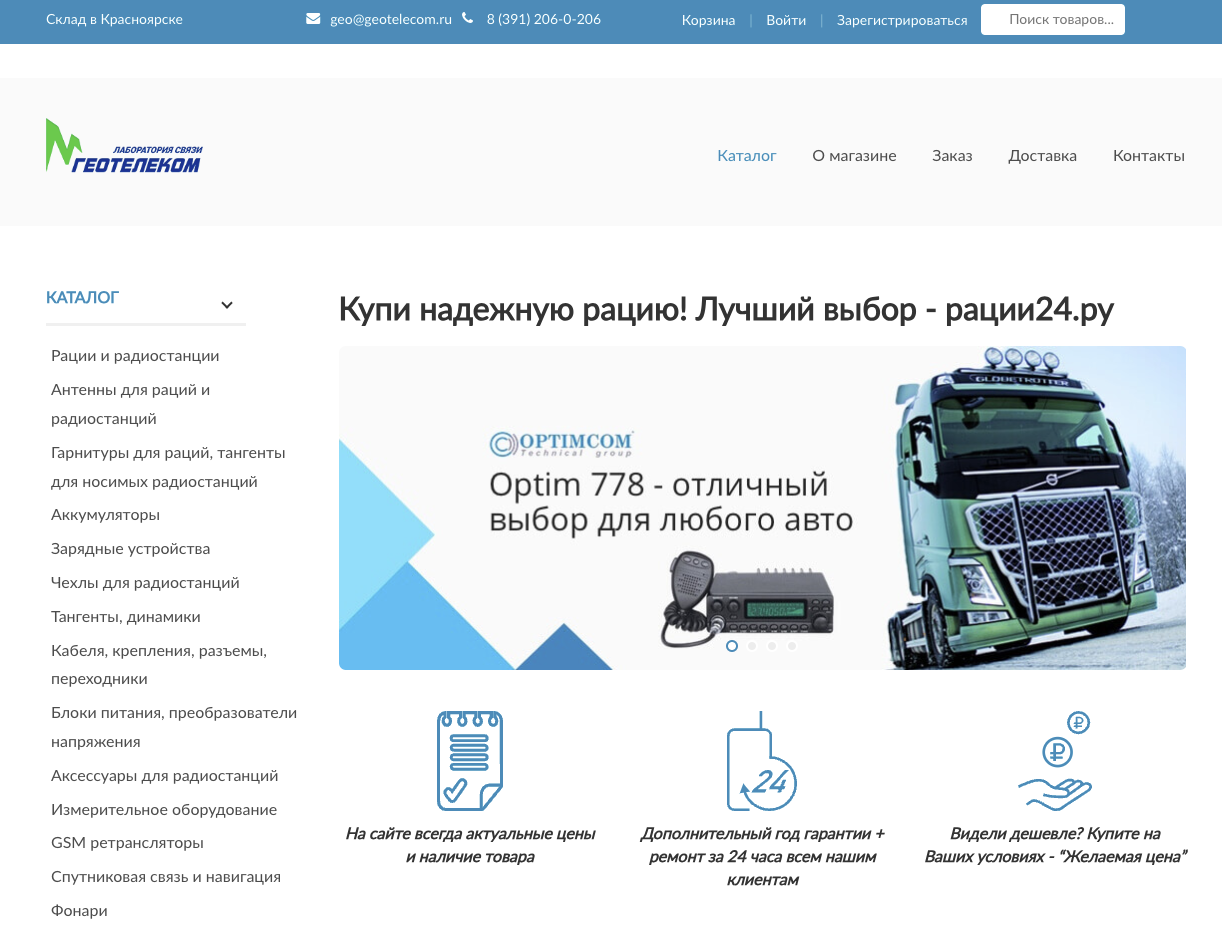Viewport: 1222px width, 929px height.
Task: Click the envelope email icon
Action: pyautogui.click(x=313, y=19)
